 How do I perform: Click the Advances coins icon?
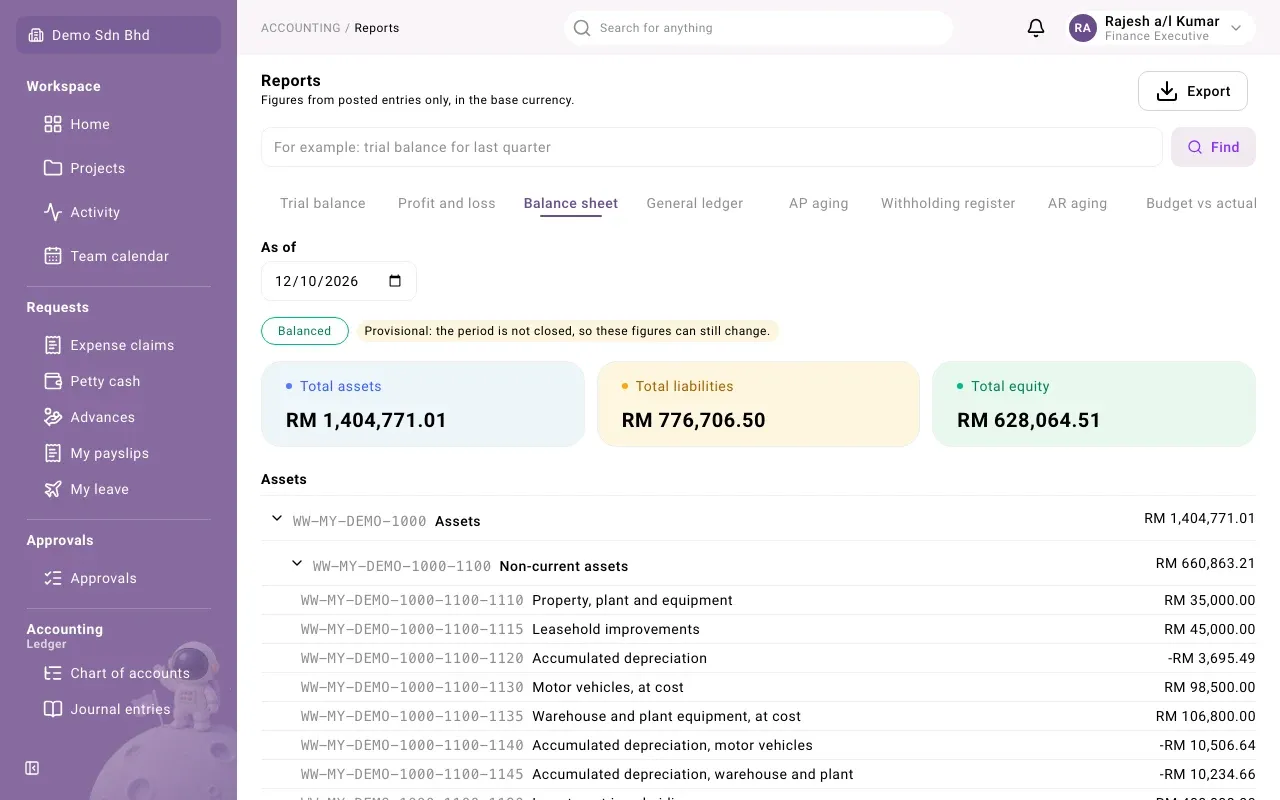(x=53, y=417)
